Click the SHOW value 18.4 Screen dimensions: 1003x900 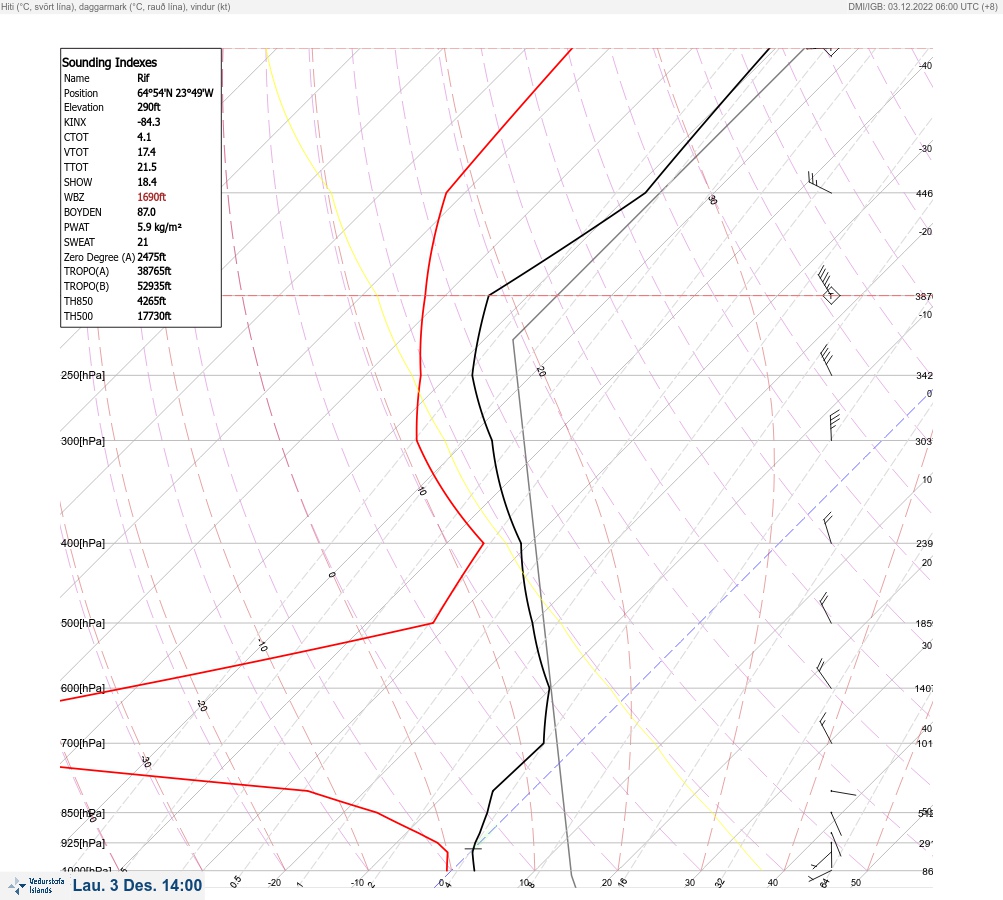pos(147,182)
